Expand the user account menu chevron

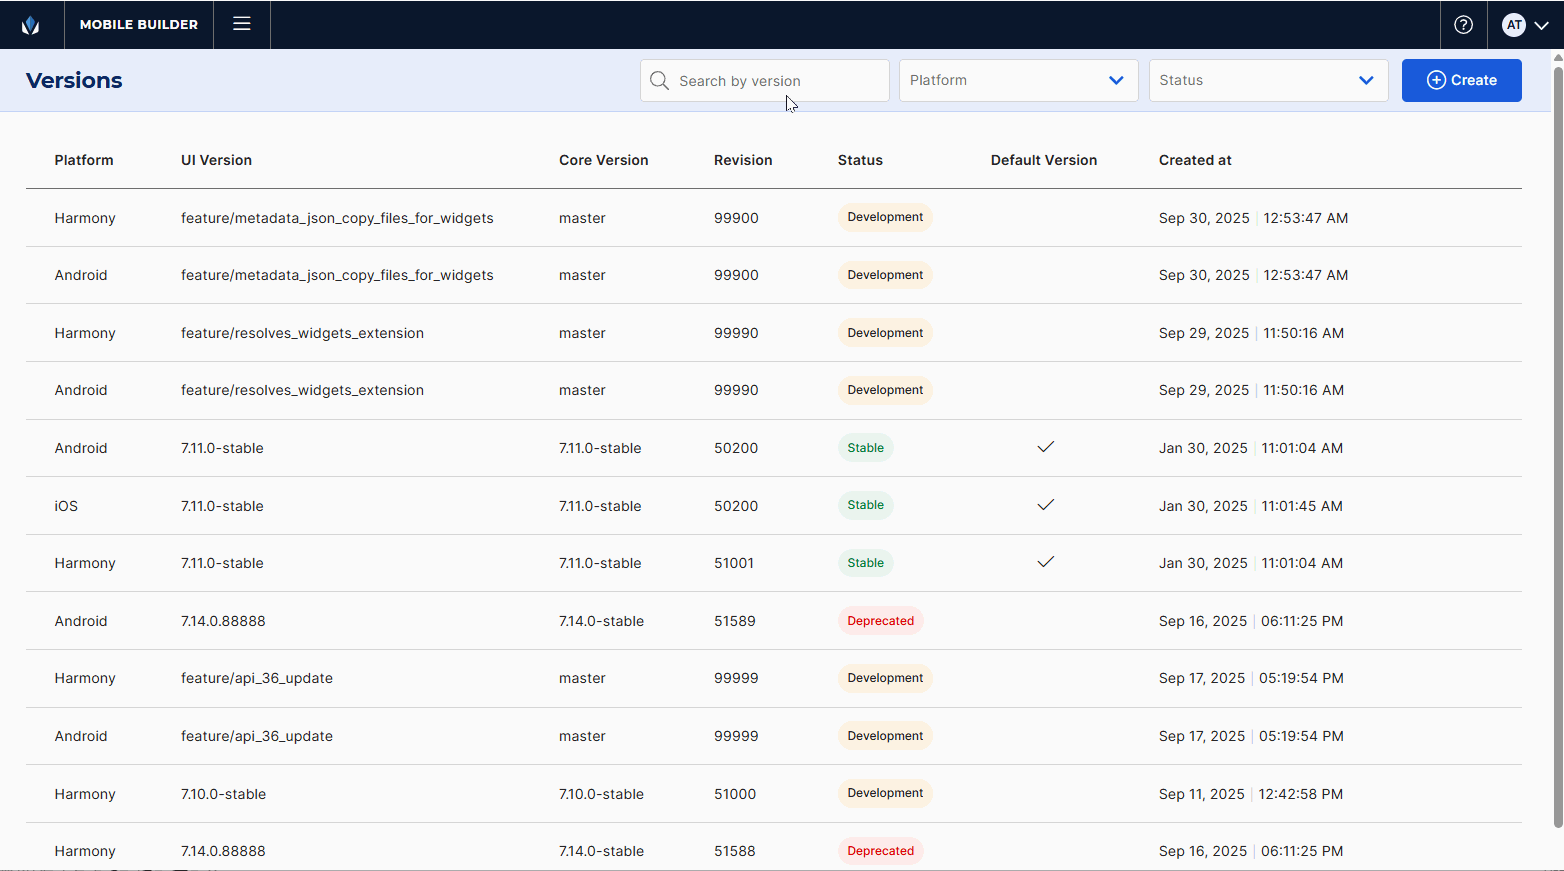[1541, 26]
